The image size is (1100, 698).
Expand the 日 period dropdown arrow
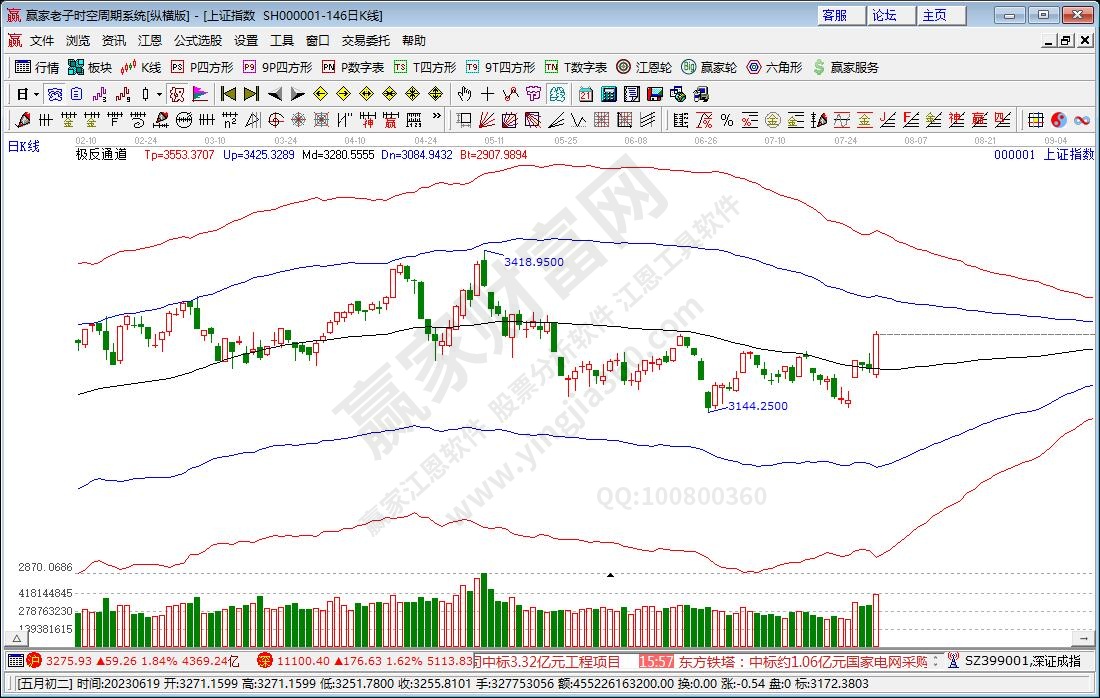pyautogui.click(x=36, y=94)
